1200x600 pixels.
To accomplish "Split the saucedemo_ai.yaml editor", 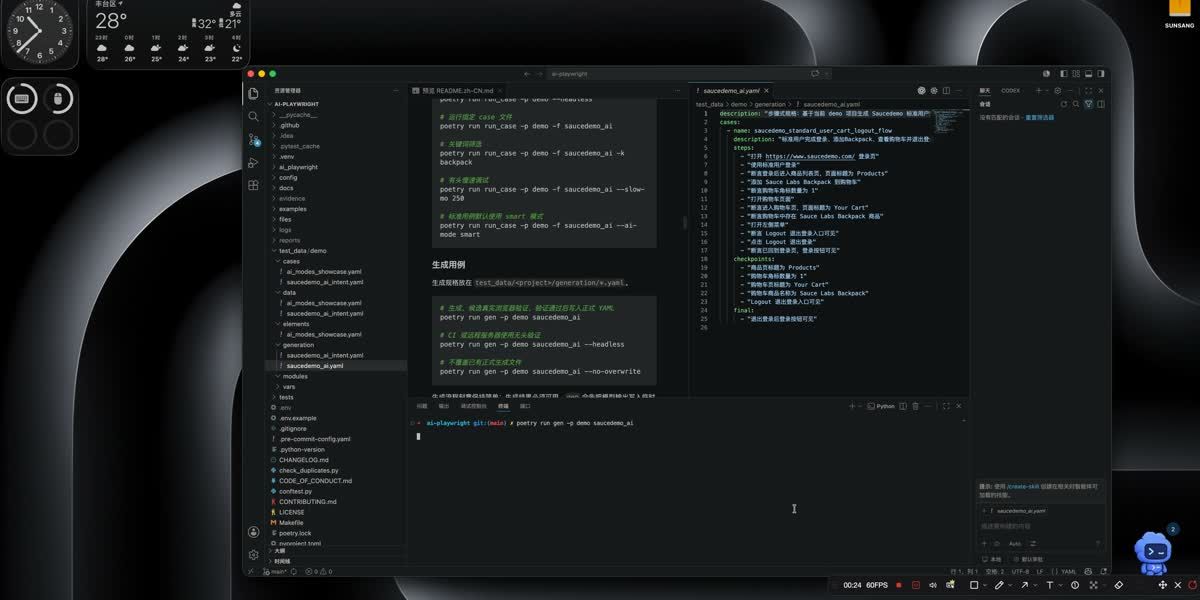I will (x=946, y=91).
